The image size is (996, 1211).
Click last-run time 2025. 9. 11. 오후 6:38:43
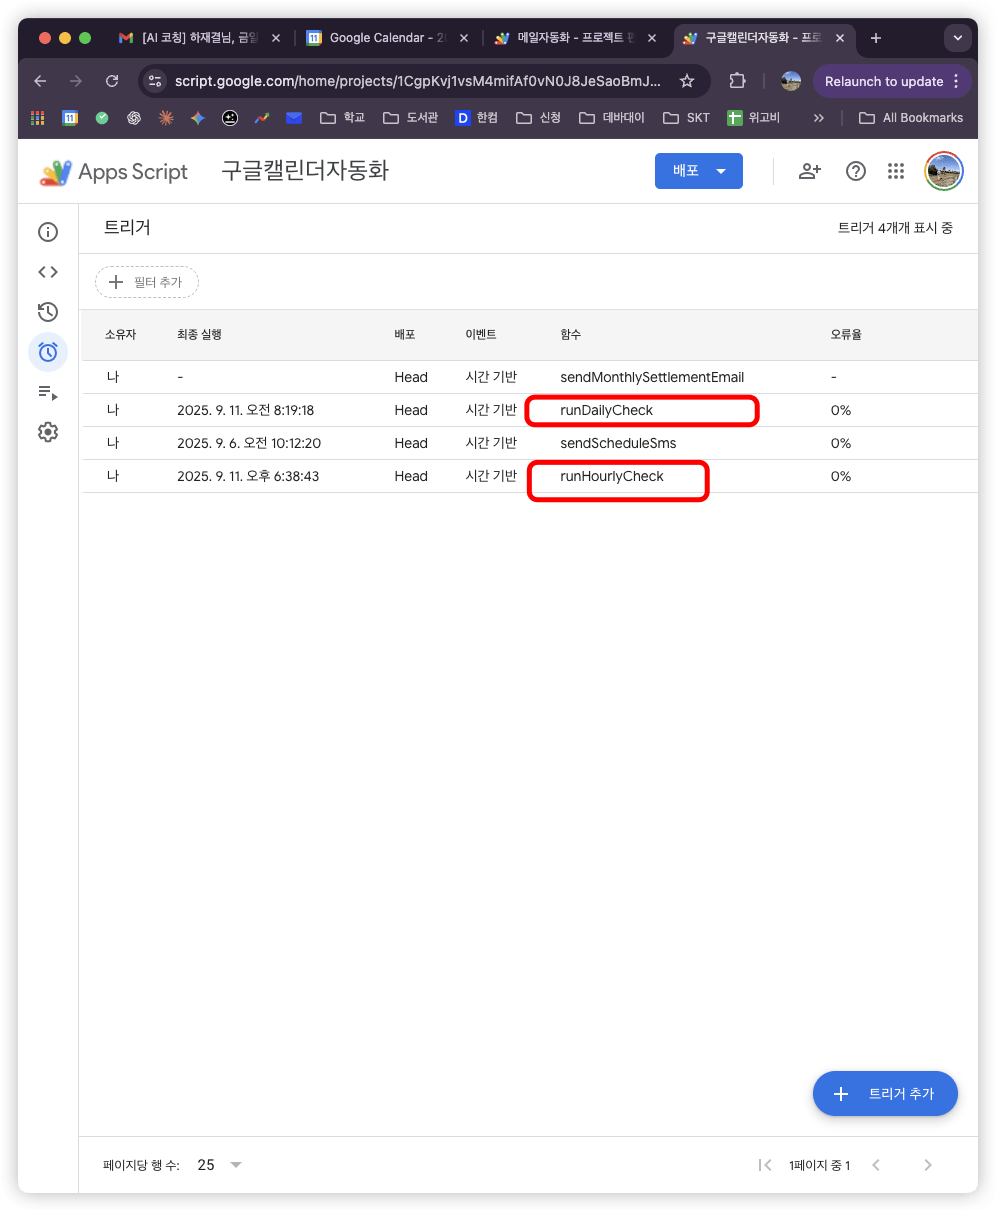click(248, 476)
